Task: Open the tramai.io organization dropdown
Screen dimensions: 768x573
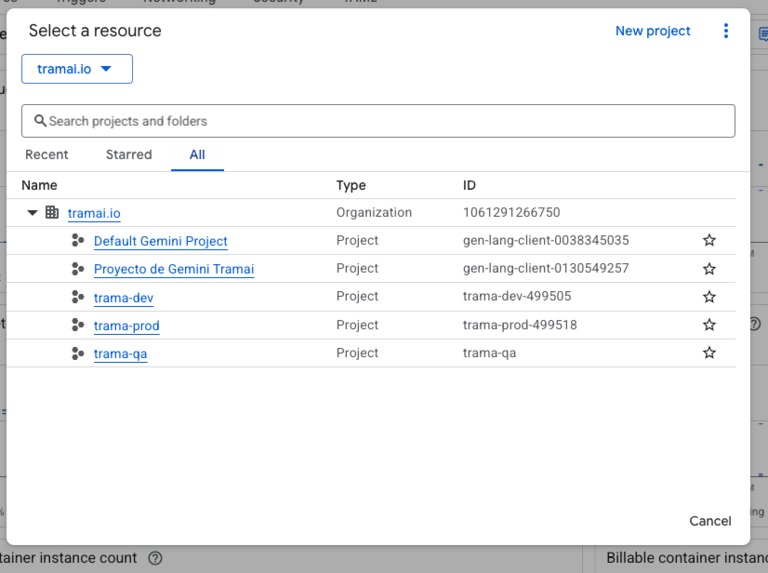Action: pos(77,69)
